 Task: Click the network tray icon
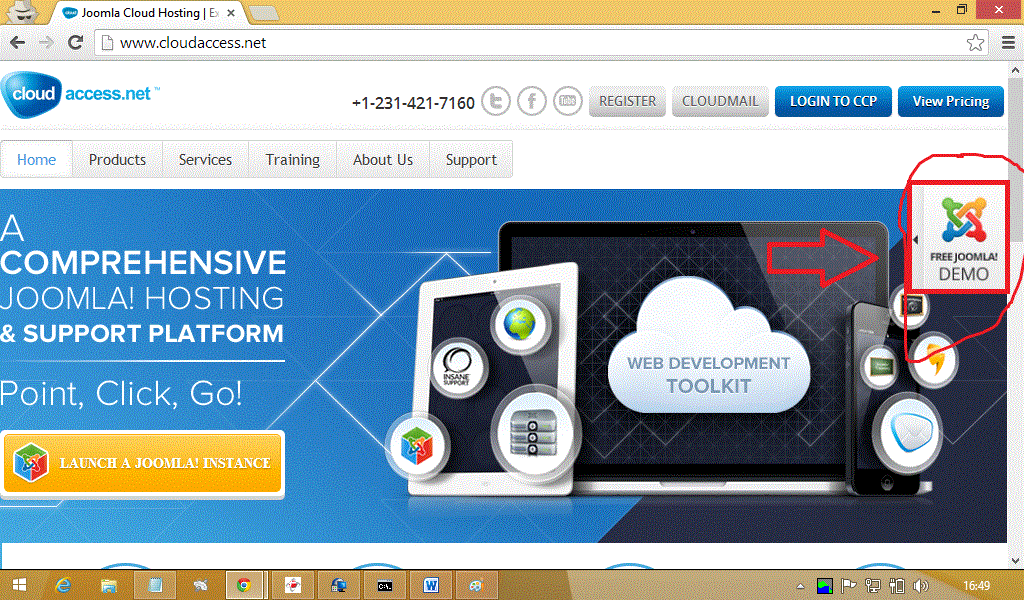click(872, 586)
